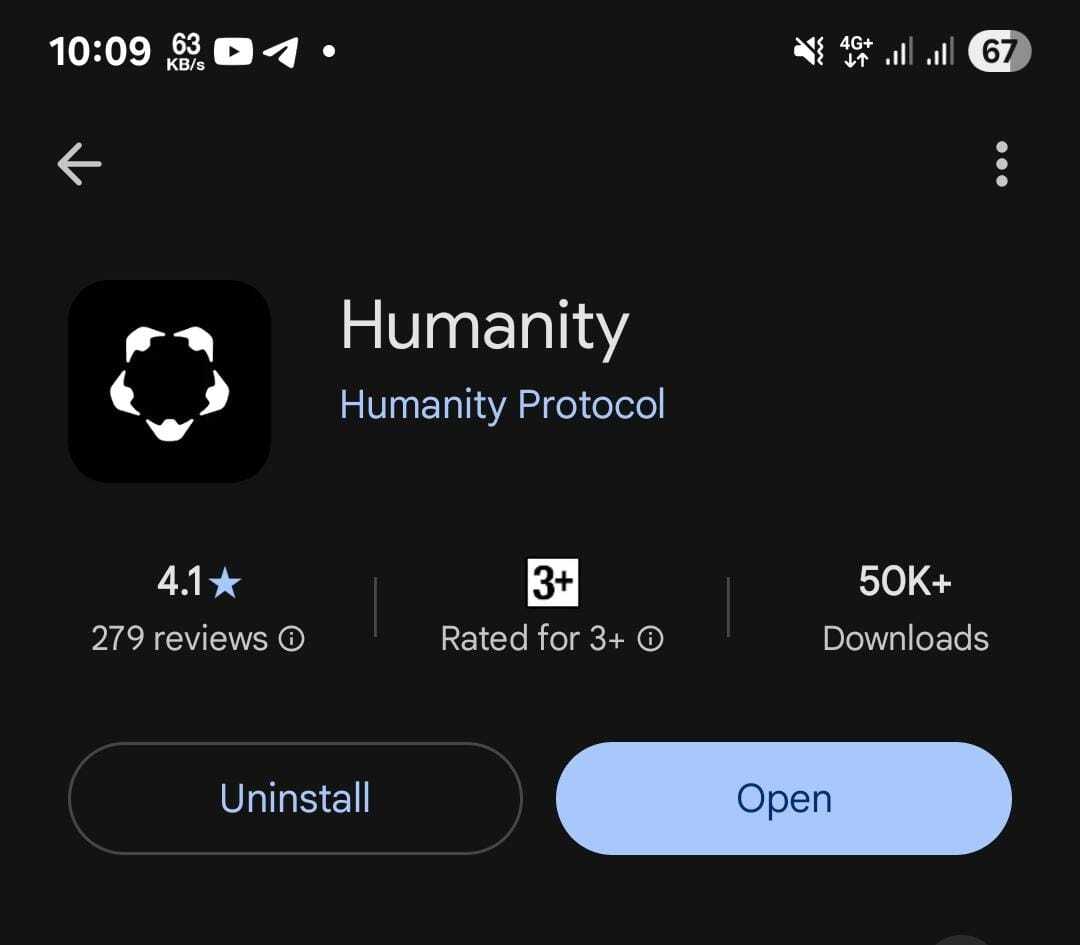Tap the 4G+ network data icon
The image size is (1080, 945).
(x=856, y=52)
